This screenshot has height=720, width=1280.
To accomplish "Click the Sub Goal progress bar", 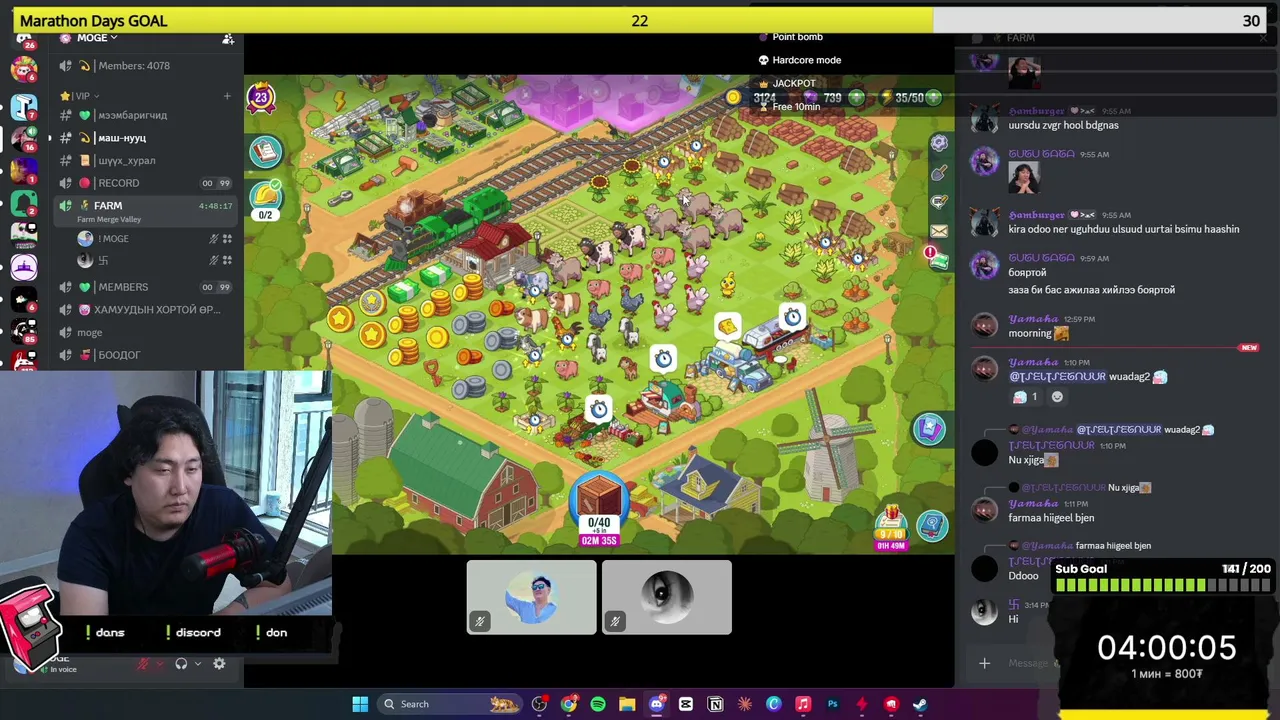I will coord(1163,585).
